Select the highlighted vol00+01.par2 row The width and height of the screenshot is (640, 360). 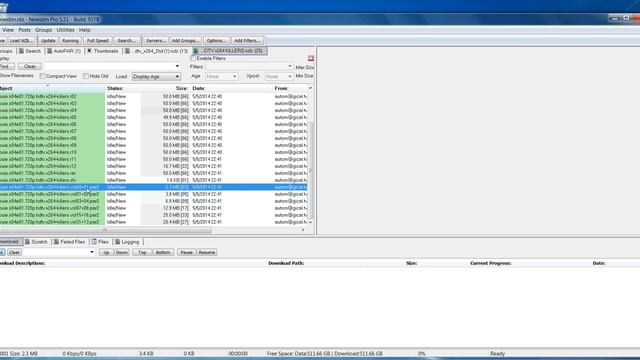coord(154,187)
